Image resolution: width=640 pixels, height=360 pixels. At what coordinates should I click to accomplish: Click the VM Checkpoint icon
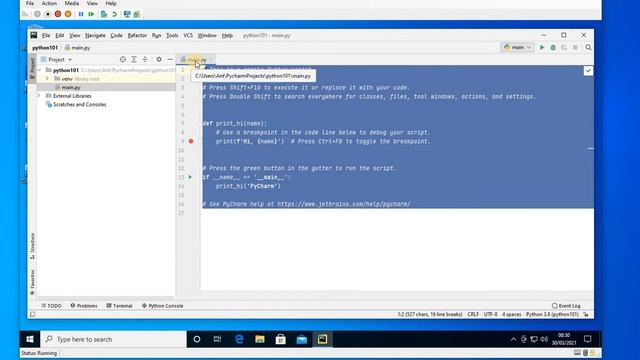(104, 14)
